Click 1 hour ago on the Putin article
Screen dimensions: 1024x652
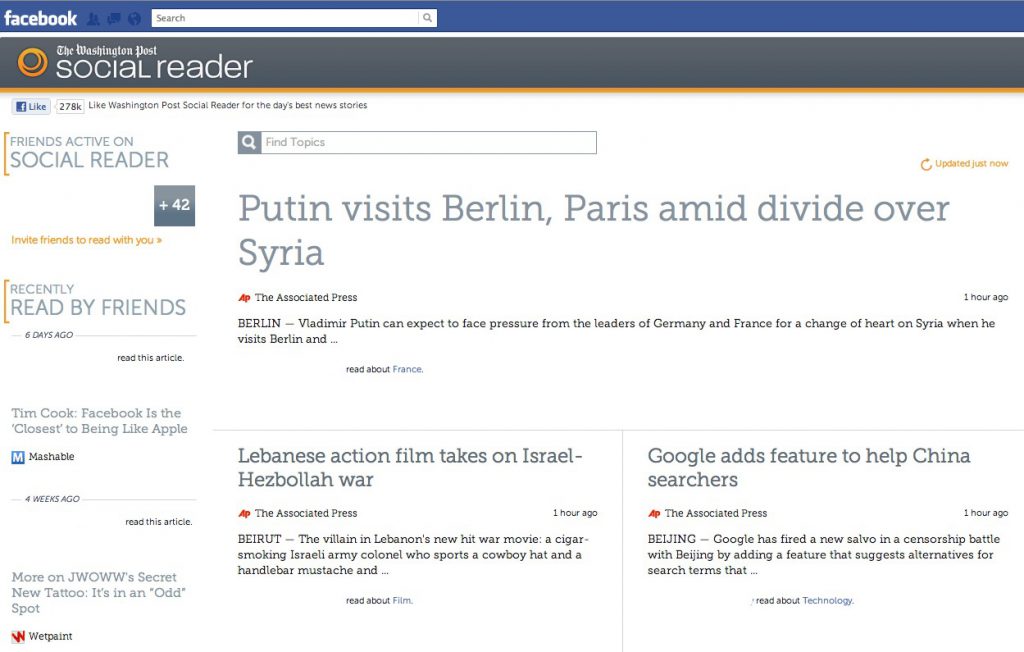(x=985, y=297)
